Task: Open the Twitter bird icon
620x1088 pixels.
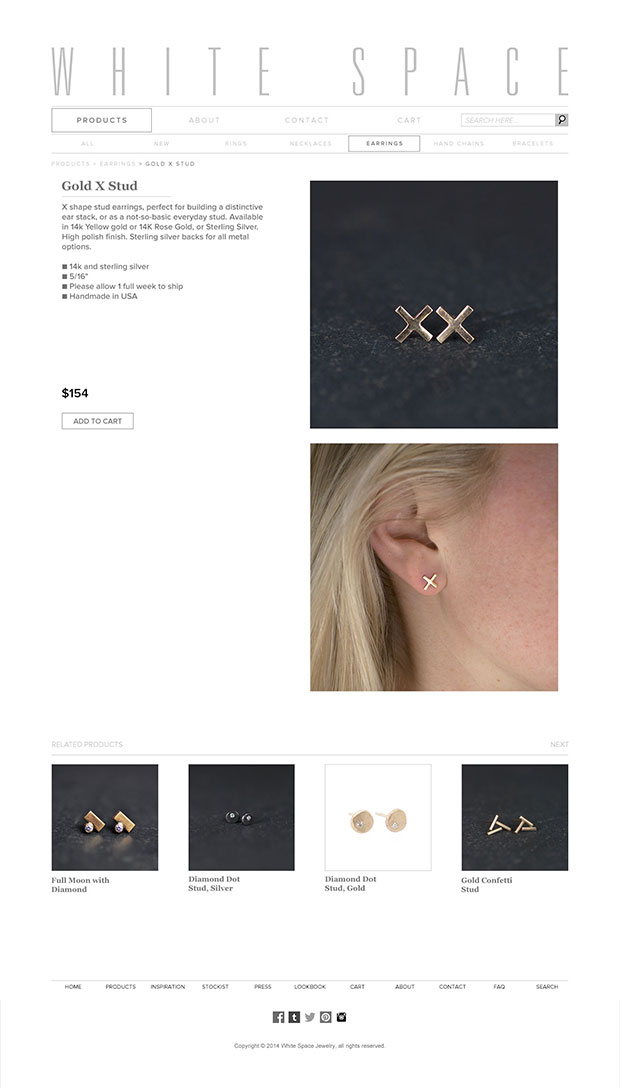Action: click(310, 1017)
